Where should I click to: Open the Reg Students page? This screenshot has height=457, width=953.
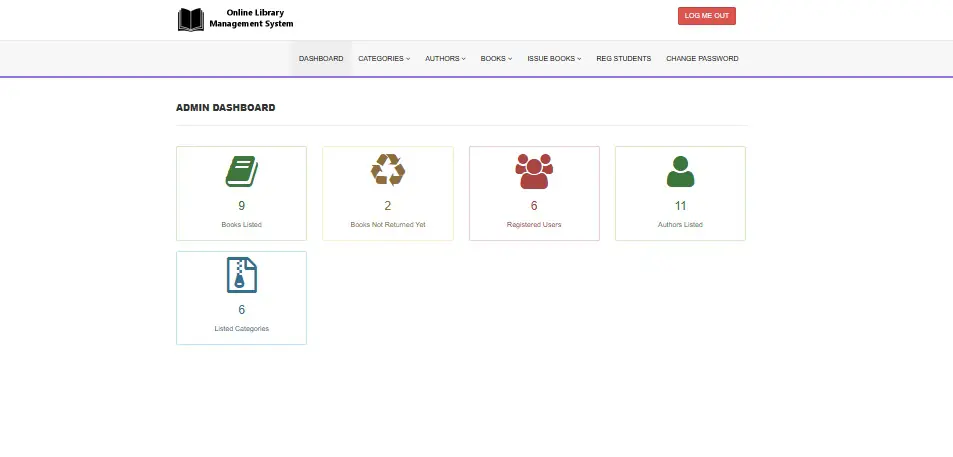tap(624, 58)
